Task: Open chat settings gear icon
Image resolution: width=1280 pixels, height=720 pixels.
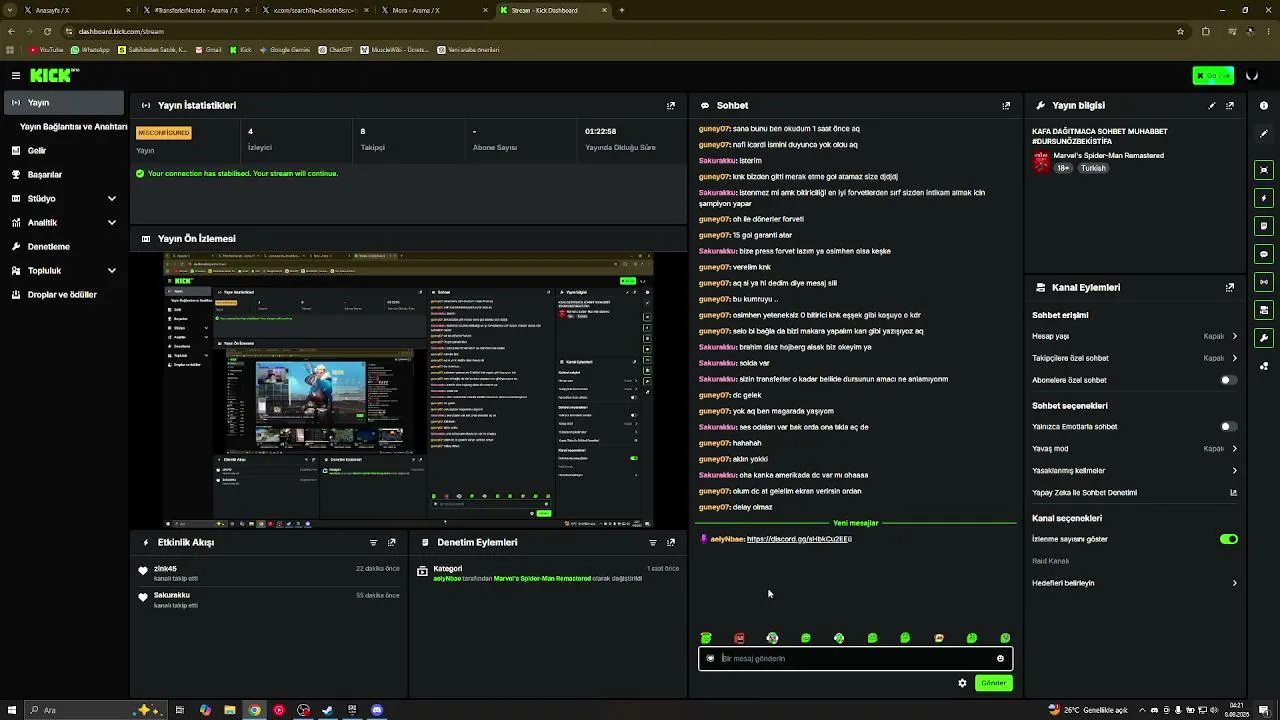Action: [x=962, y=683]
